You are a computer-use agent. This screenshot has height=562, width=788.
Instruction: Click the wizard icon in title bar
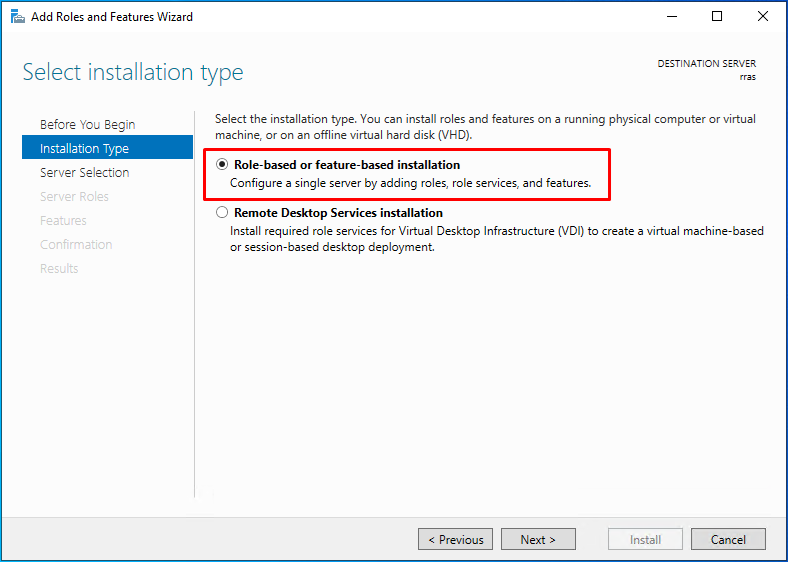[18, 17]
